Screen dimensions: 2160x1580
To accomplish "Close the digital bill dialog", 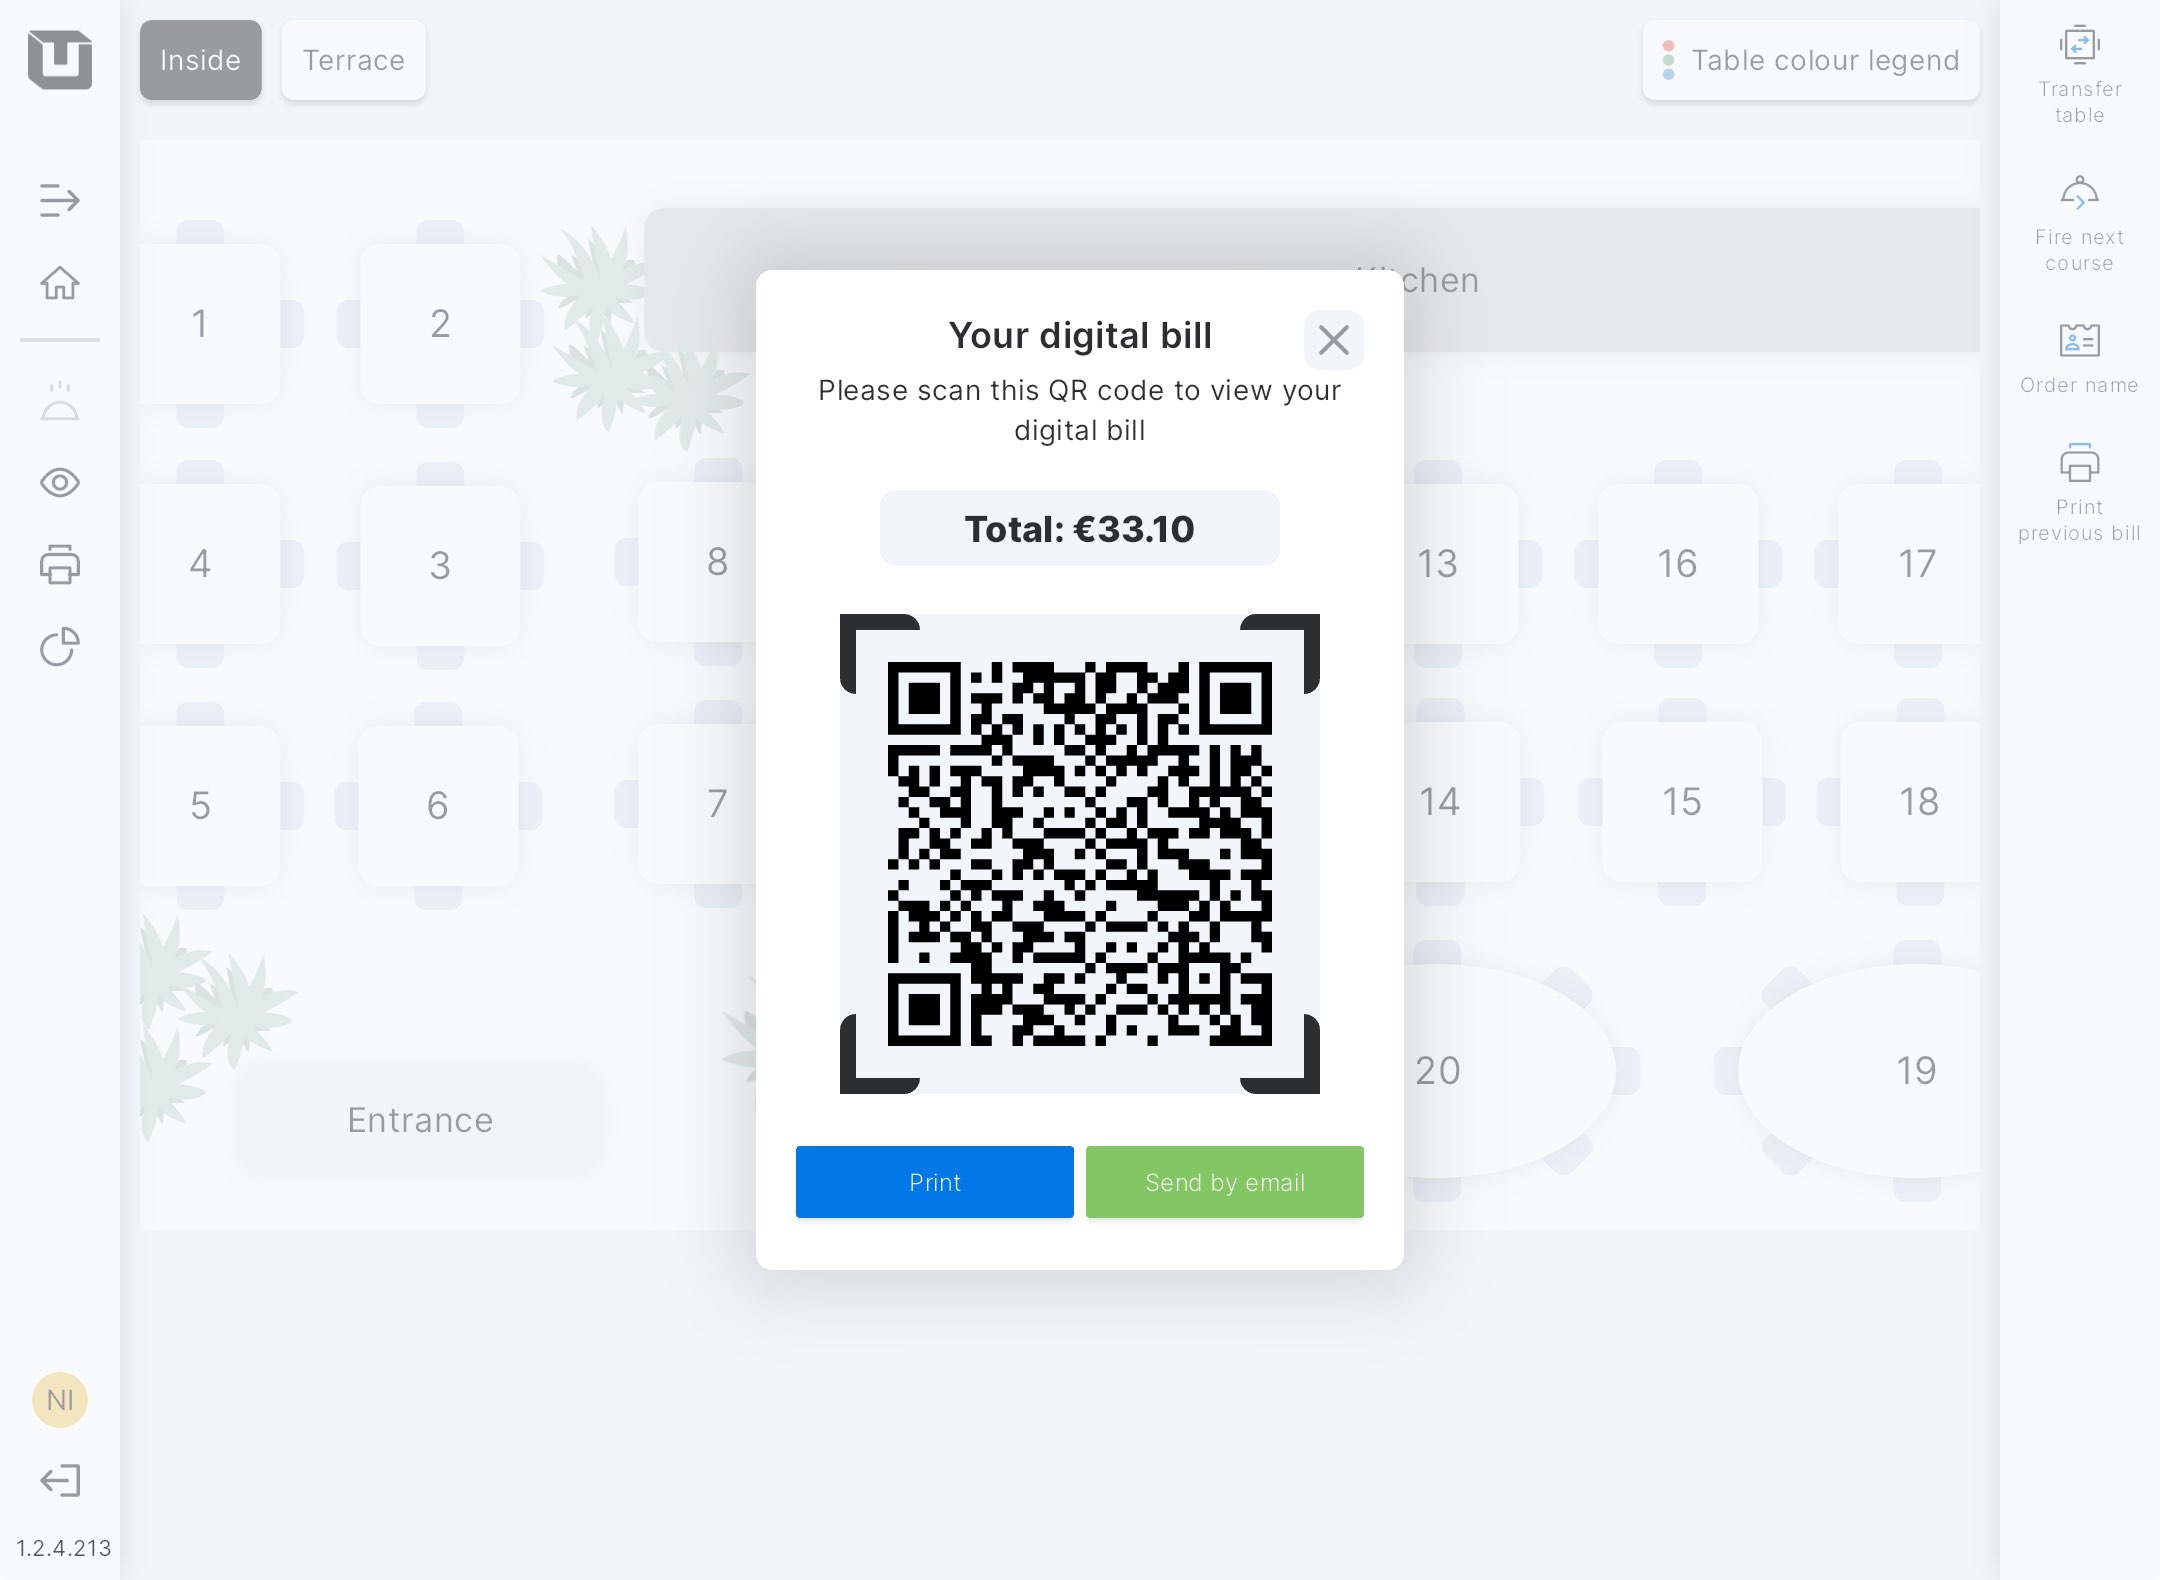I will point(1333,340).
